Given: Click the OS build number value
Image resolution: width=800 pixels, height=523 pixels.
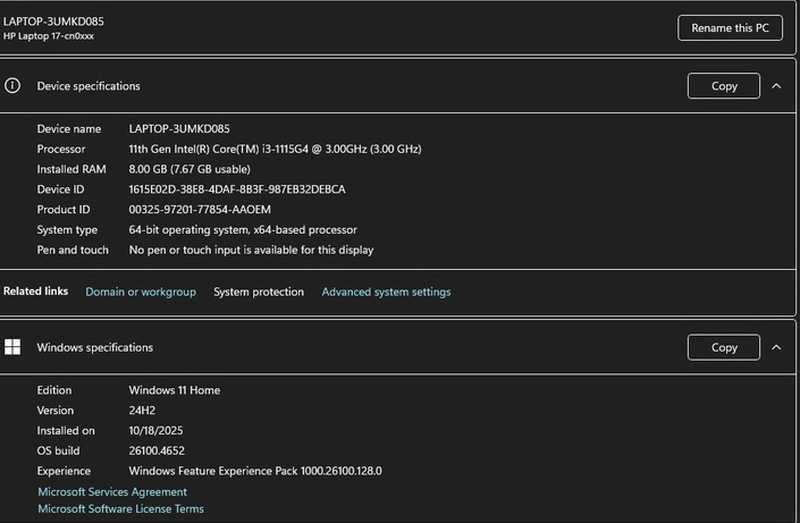Looking at the screenshot, I should 157,451.
